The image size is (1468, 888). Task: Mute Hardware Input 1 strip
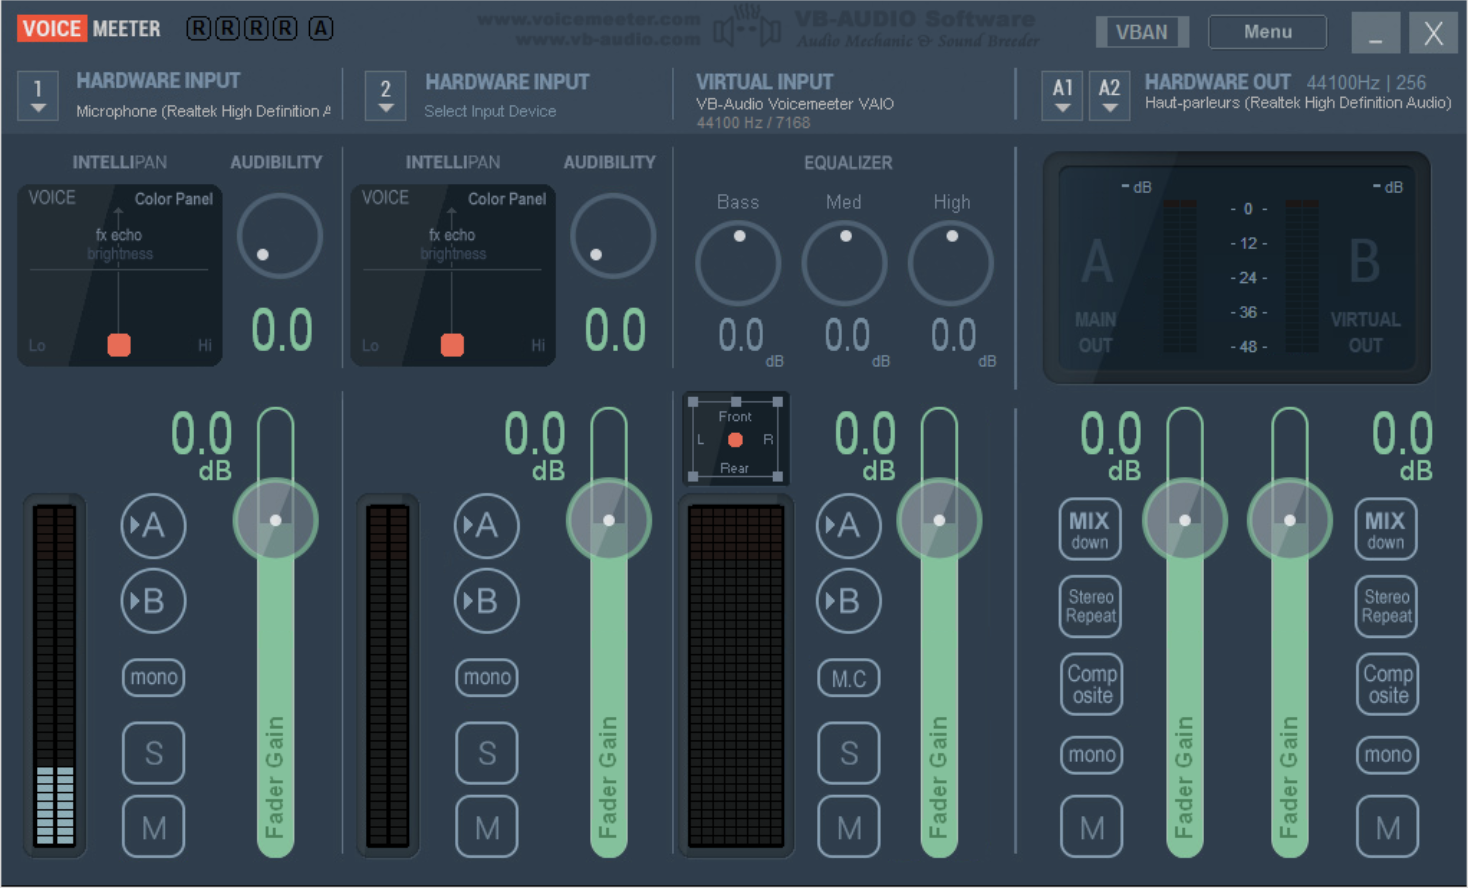(153, 827)
